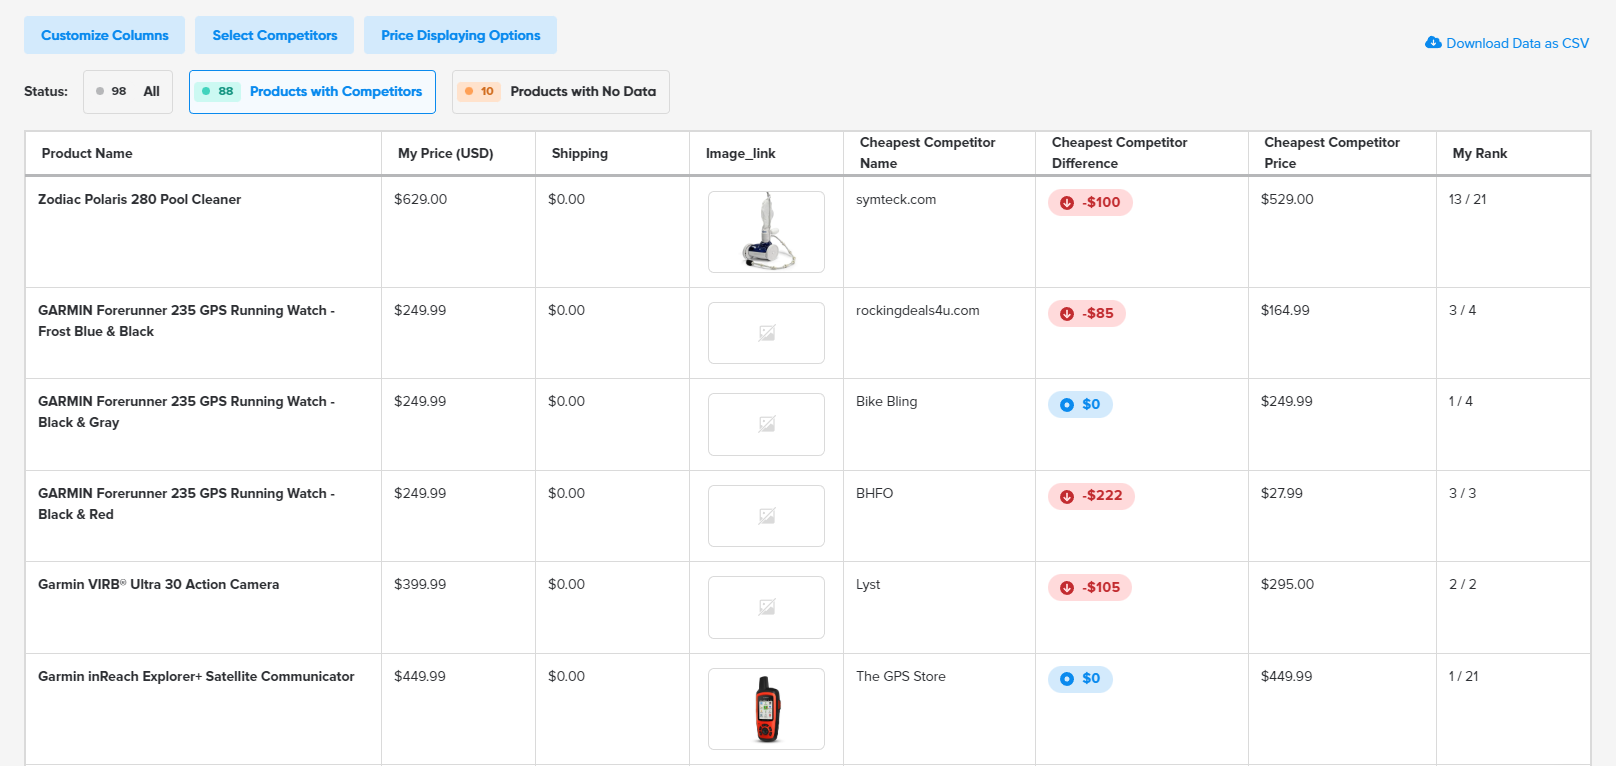Sort table by My Rank column header

click(x=1480, y=153)
